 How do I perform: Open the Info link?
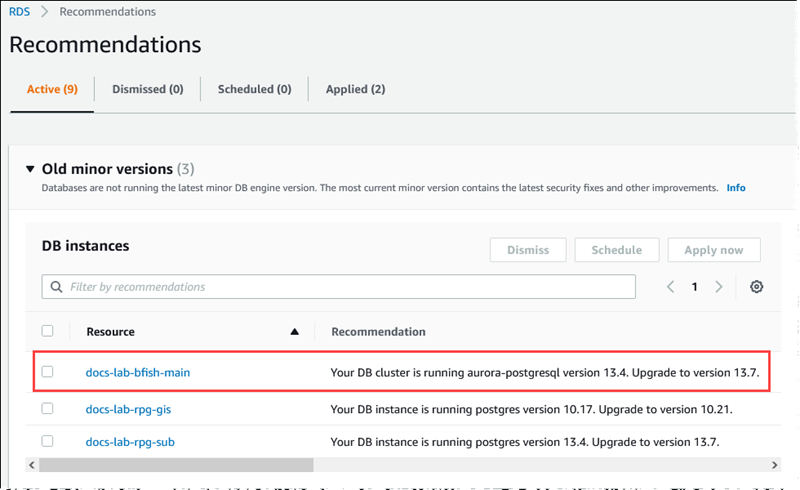(x=735, y=188)
